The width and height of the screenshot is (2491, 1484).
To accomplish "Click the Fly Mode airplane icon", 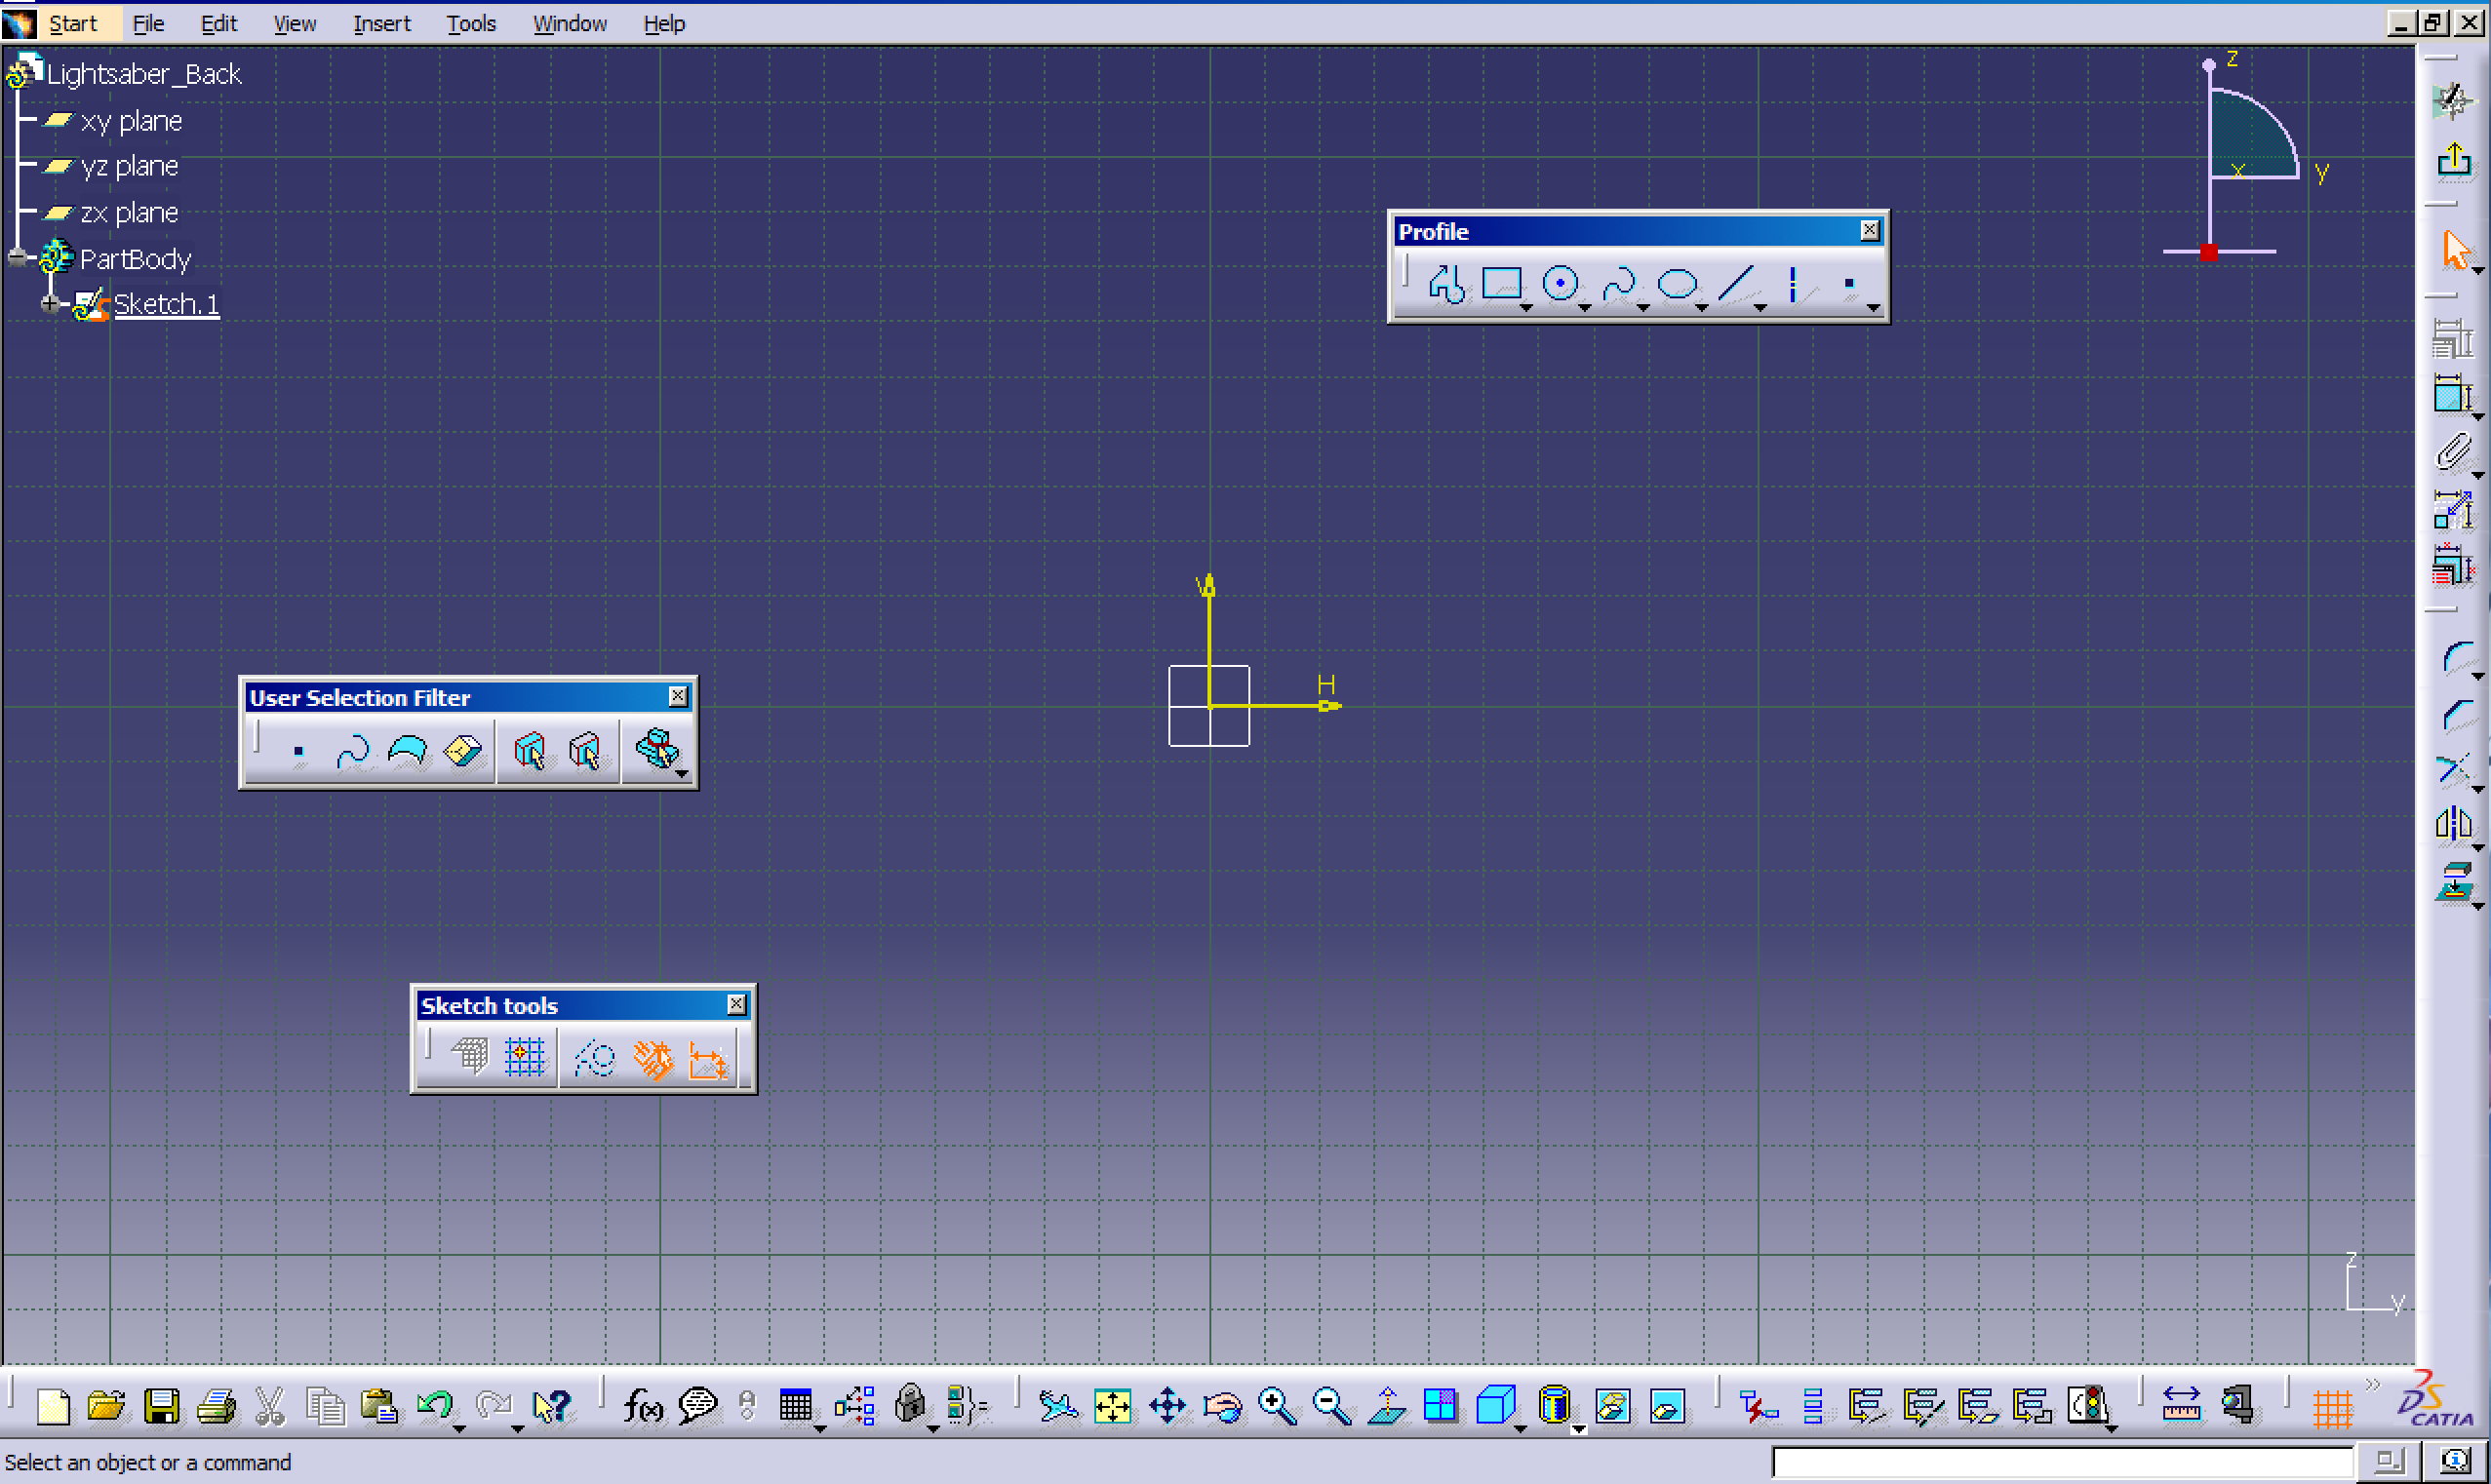I will tap(1058, 1407).
